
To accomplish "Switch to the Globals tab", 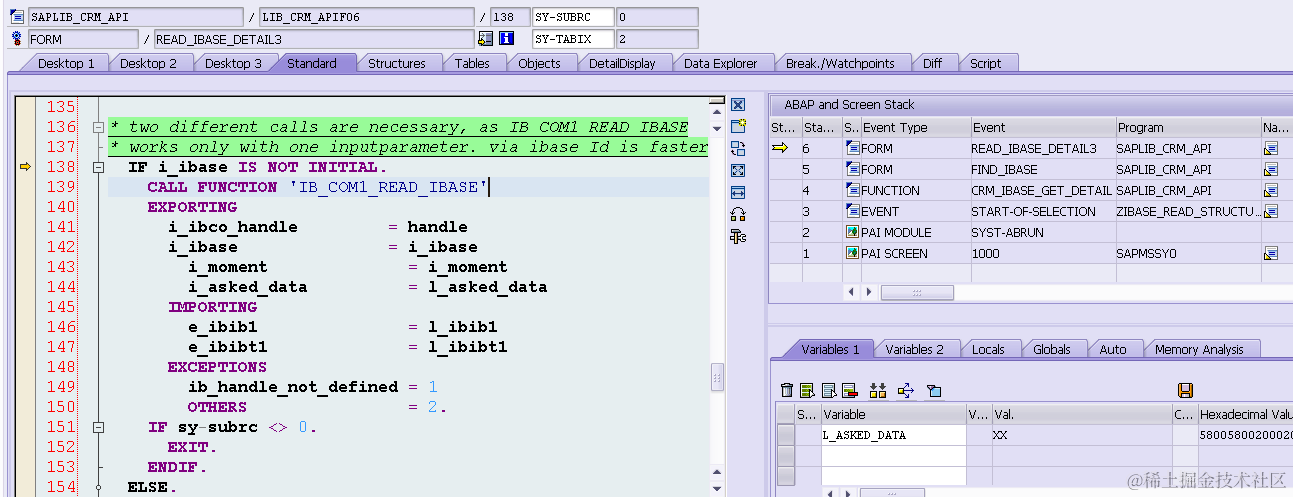I will (x=1052, y=349).
